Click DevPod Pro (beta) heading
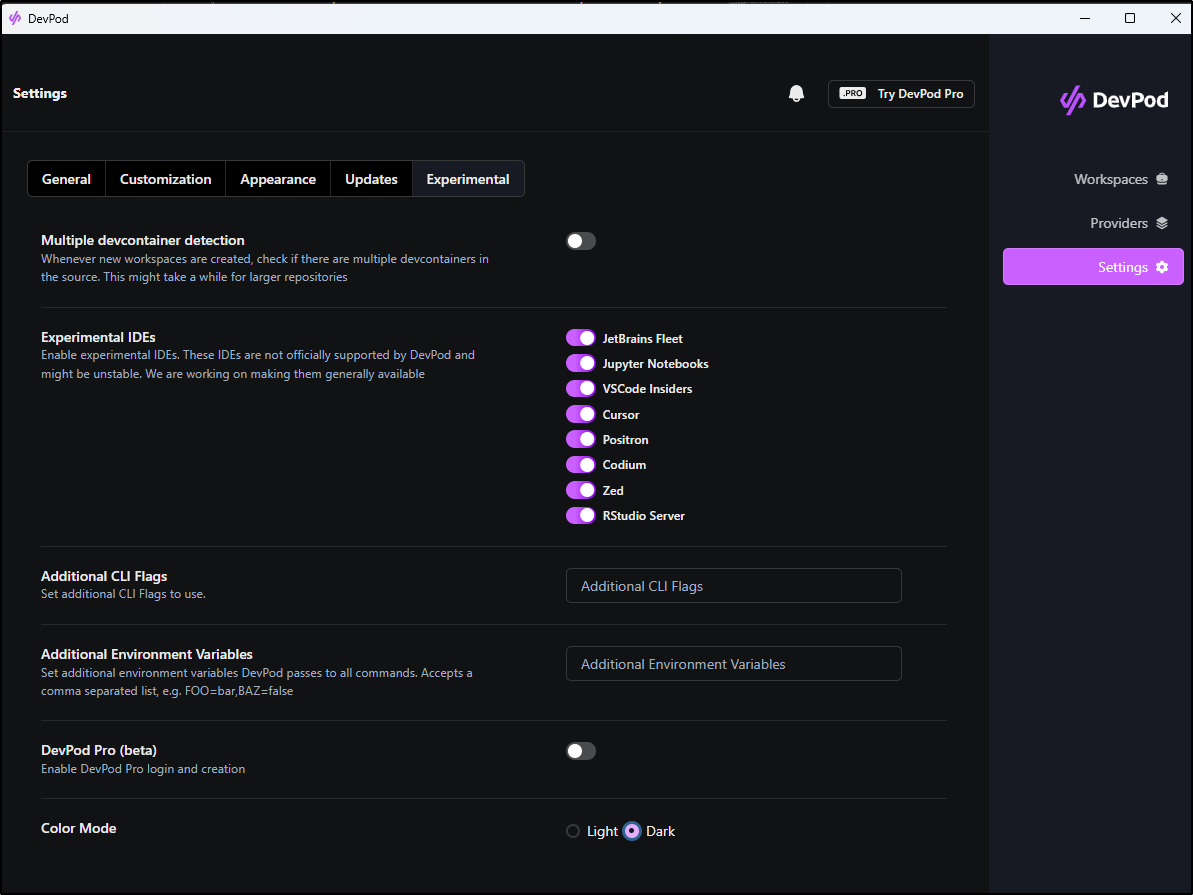This screenshot has height=895, width=1193. click(99, 750)
